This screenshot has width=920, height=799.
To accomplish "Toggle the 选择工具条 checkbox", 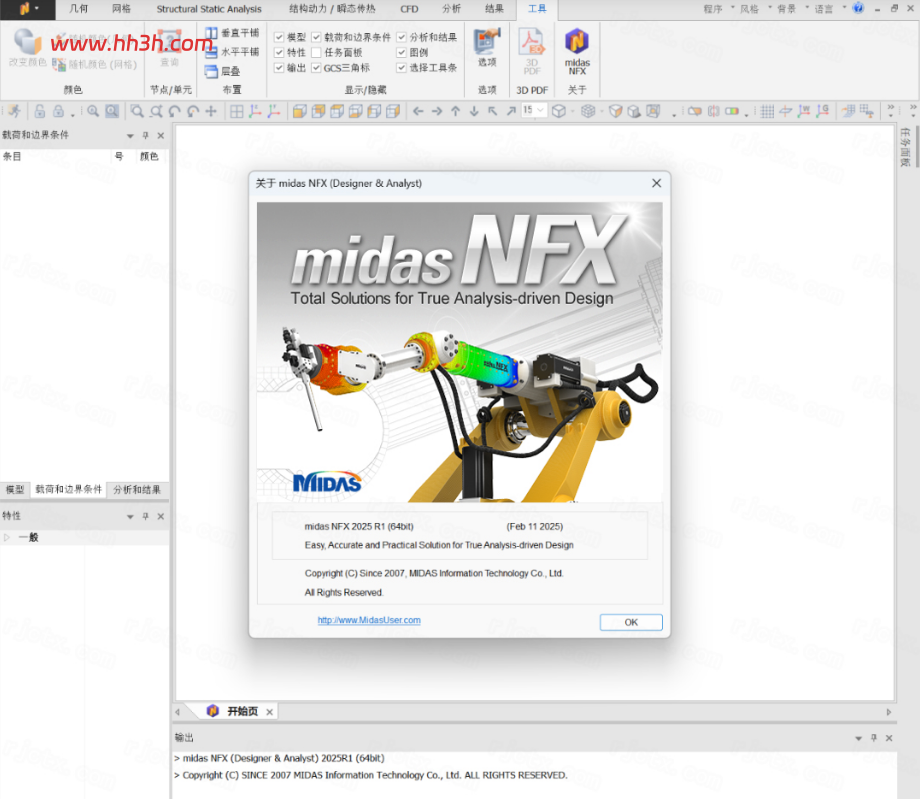I will click(x=401, y=67).
